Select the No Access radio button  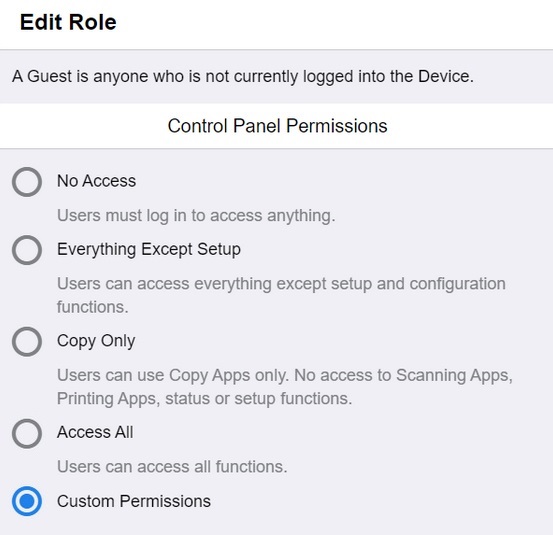pos(27,182)
